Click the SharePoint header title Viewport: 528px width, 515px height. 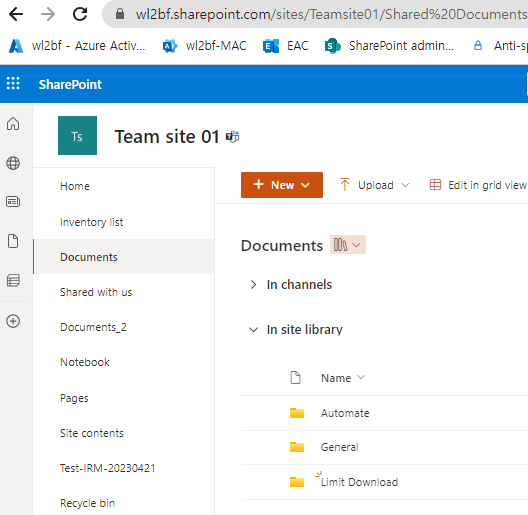pos(70,84)
